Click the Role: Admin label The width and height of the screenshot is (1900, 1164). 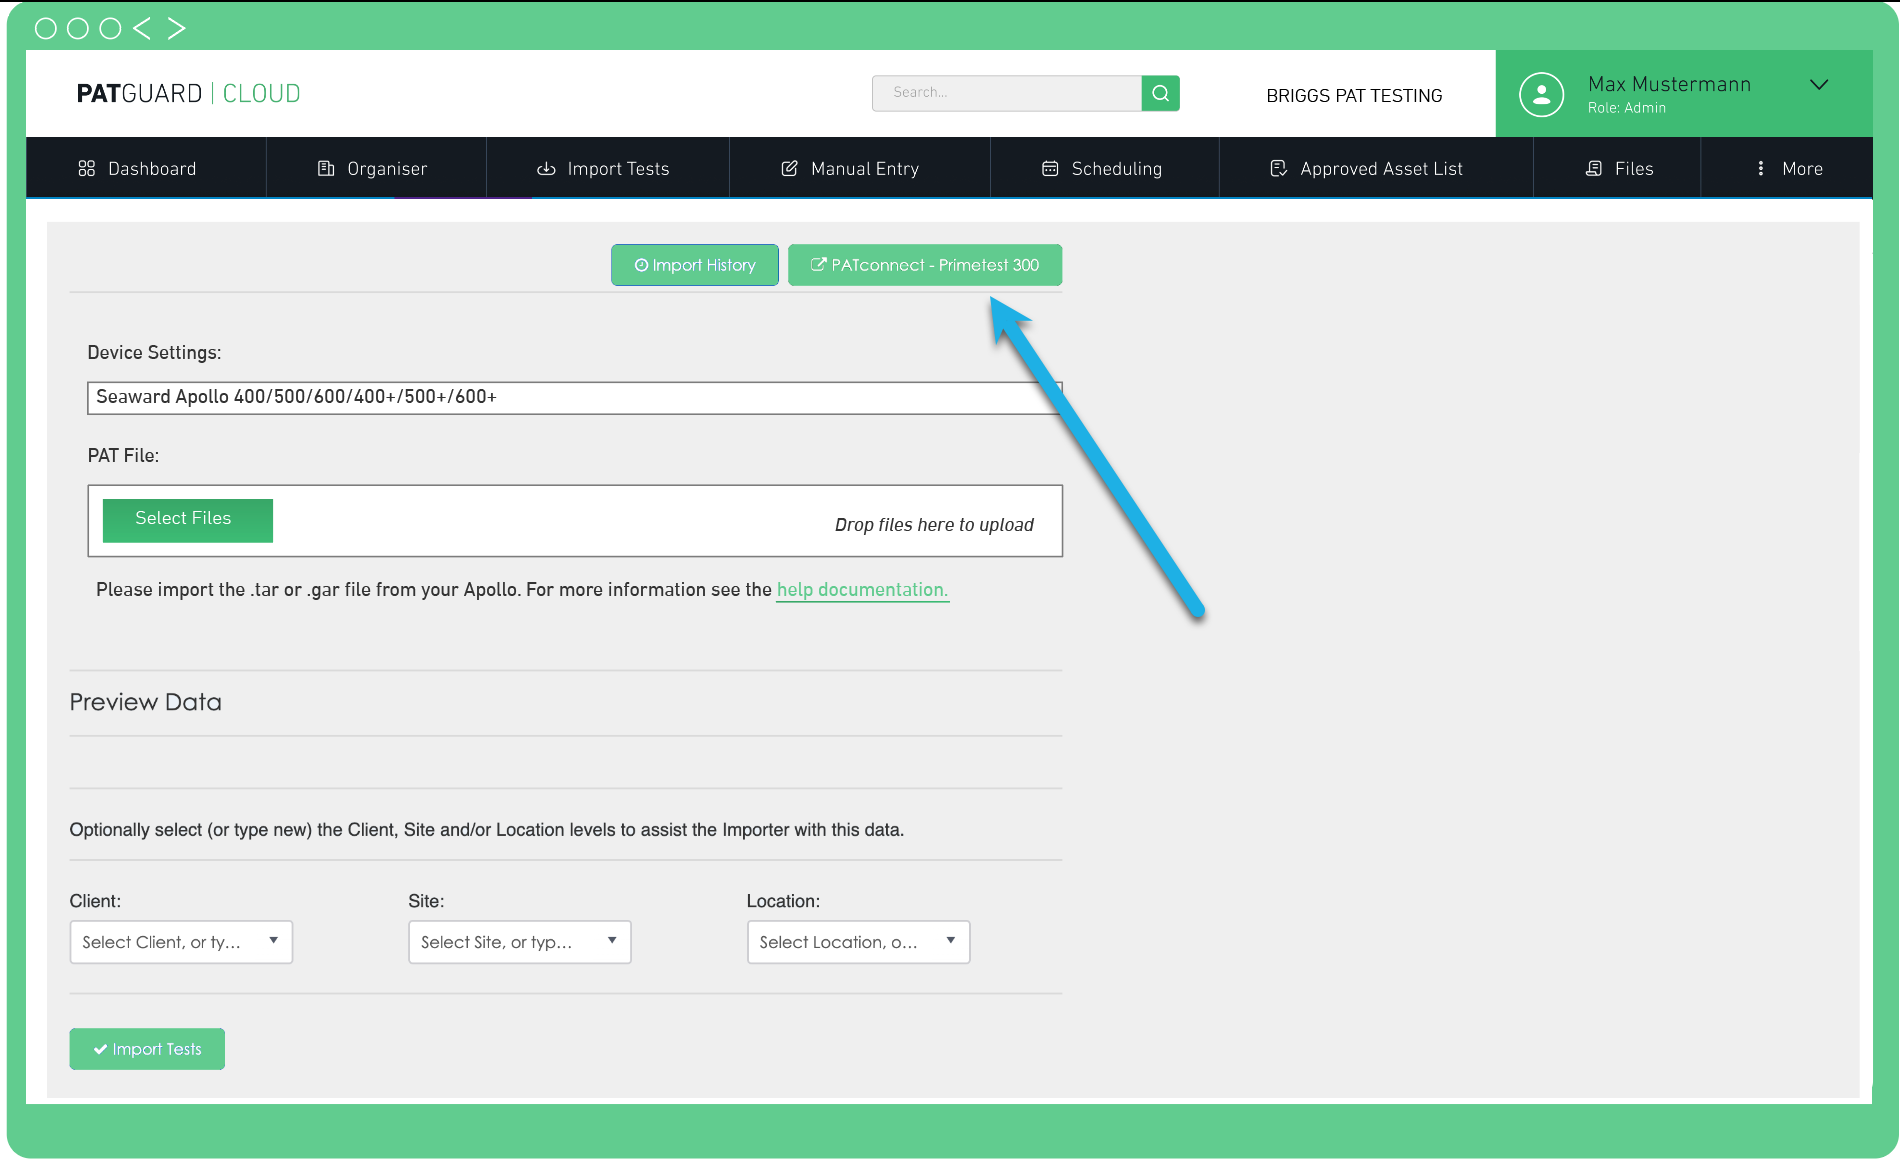click(x=1626, y=108)
